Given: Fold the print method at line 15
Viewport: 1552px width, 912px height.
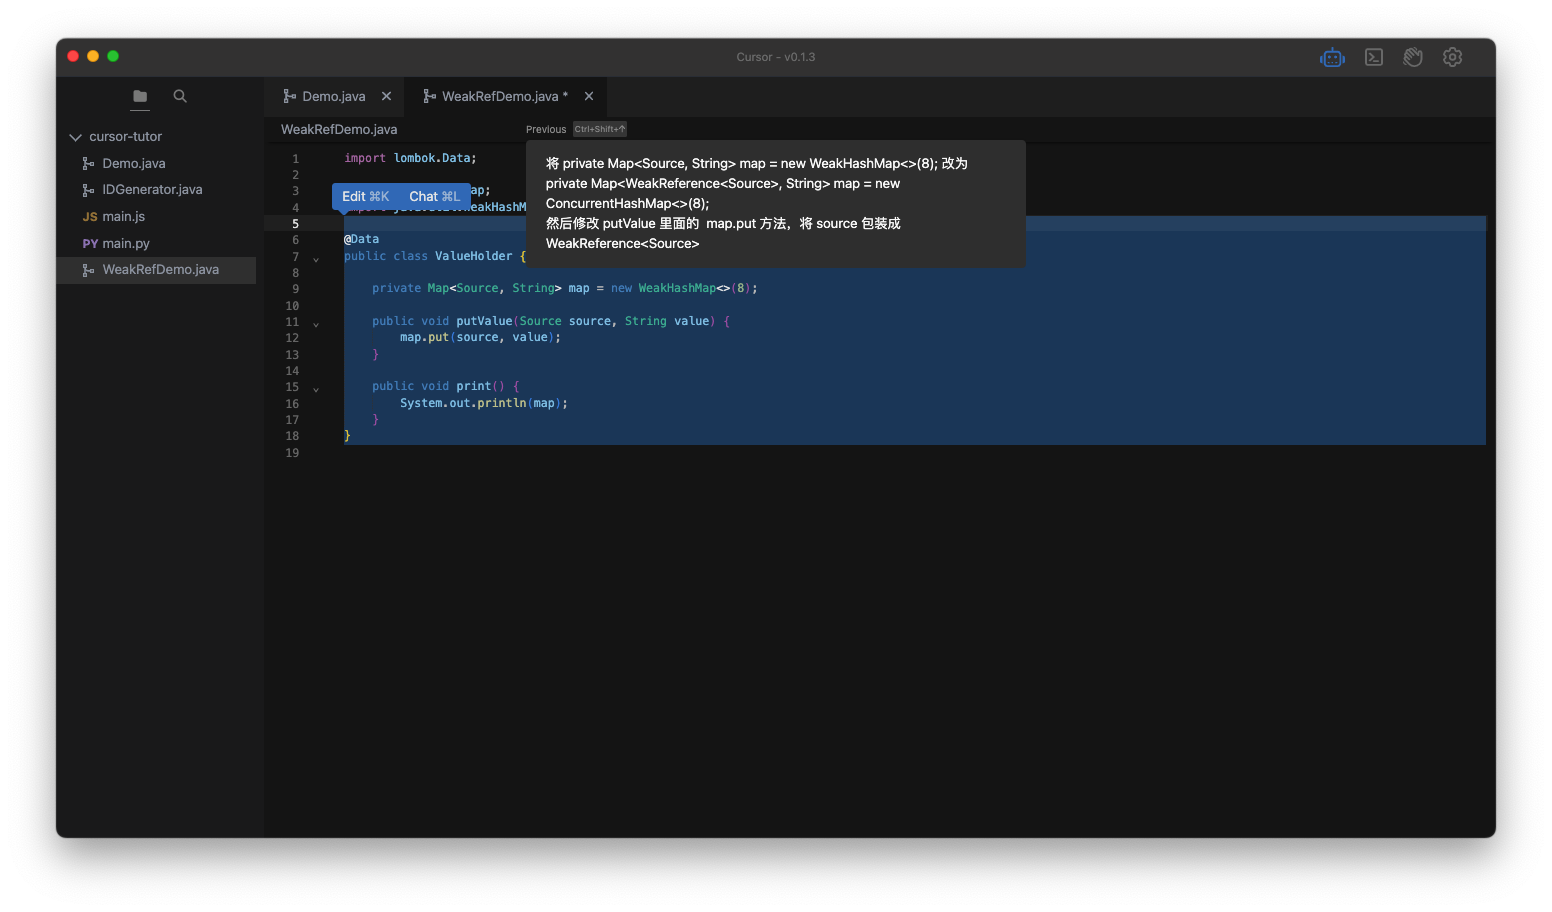Looking at the screenshot, I should [x=316, y=390].
